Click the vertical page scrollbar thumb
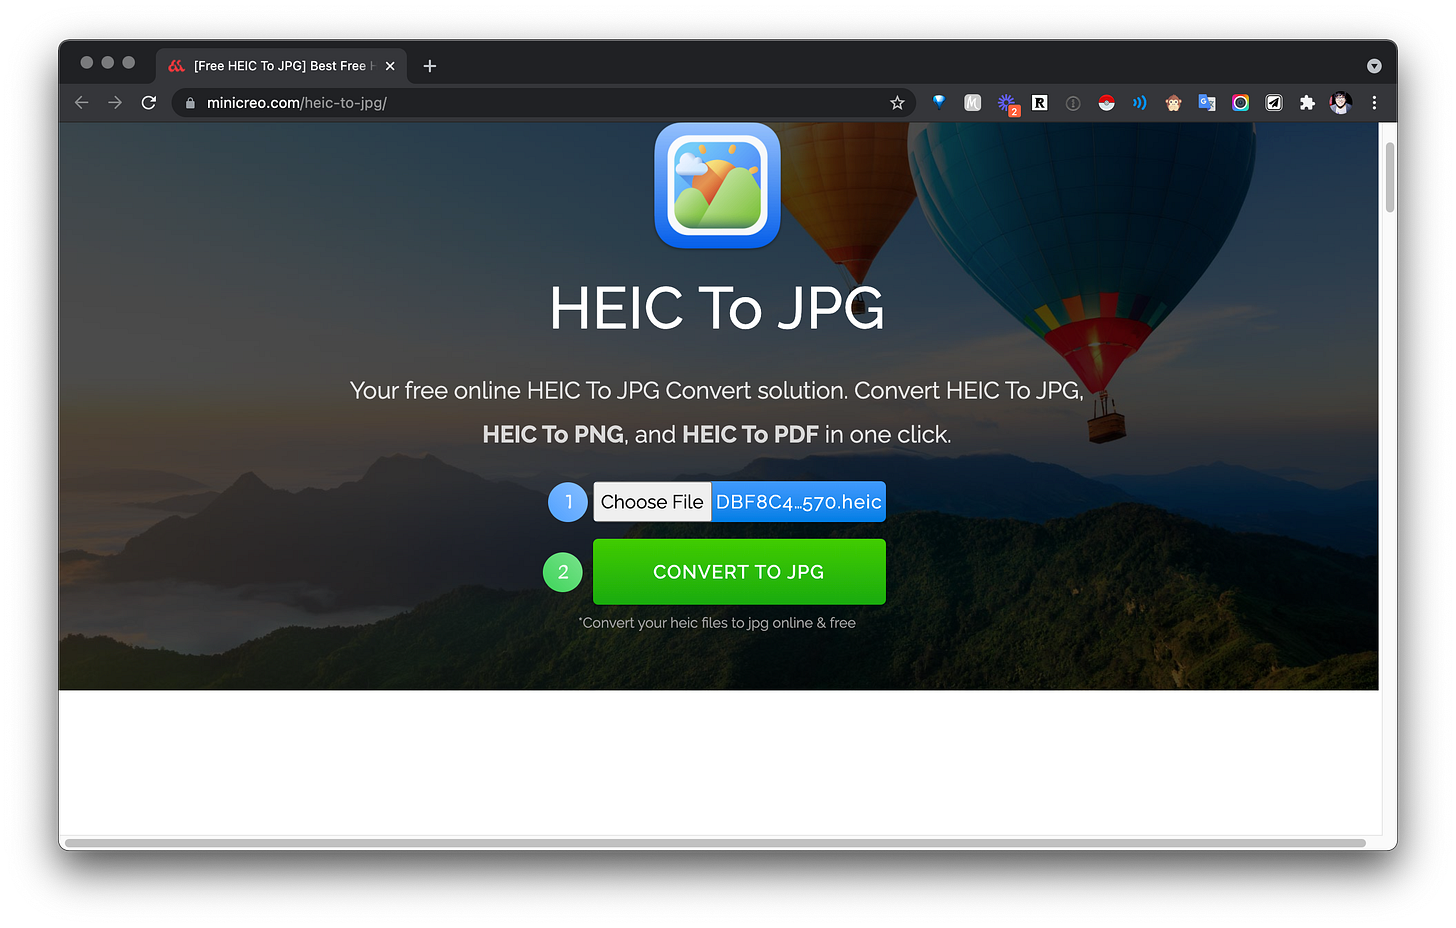Screen dimensions: 1456x928 (x=1389, y=177)
